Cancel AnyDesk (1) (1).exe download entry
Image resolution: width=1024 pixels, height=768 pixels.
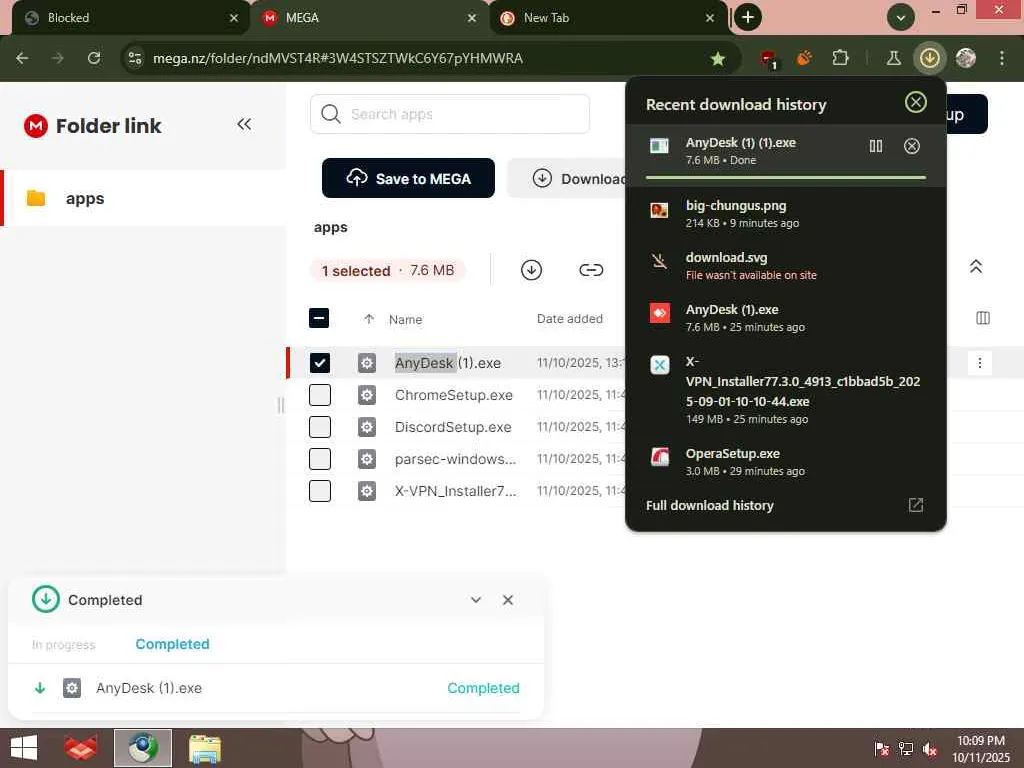pyautogui.click(x=912, y=146)
